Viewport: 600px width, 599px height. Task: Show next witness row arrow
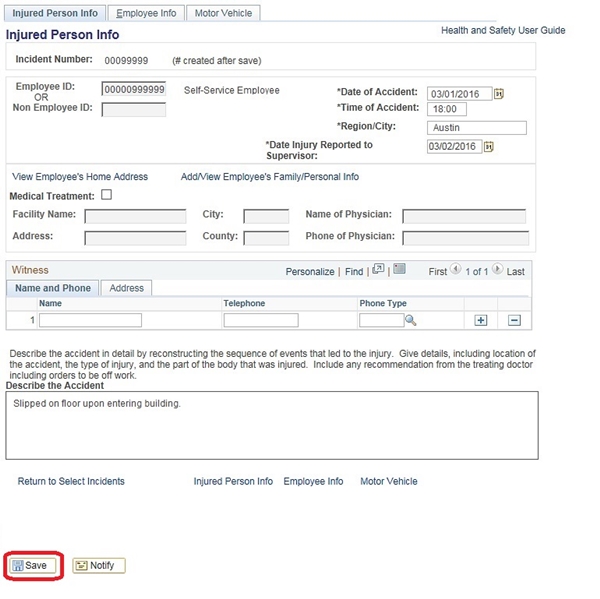[x=497, y=270]
